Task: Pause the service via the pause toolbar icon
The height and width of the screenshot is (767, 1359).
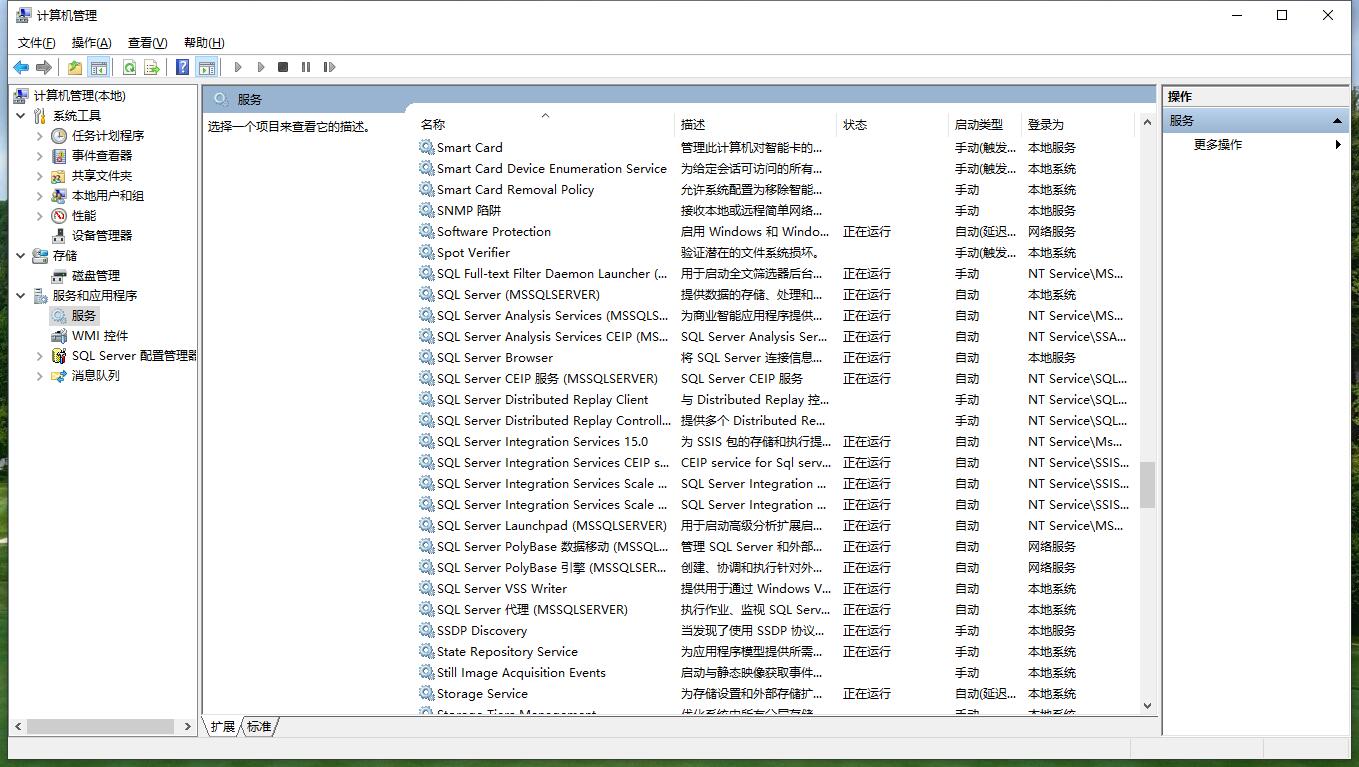Action: (x=306, y=66)
